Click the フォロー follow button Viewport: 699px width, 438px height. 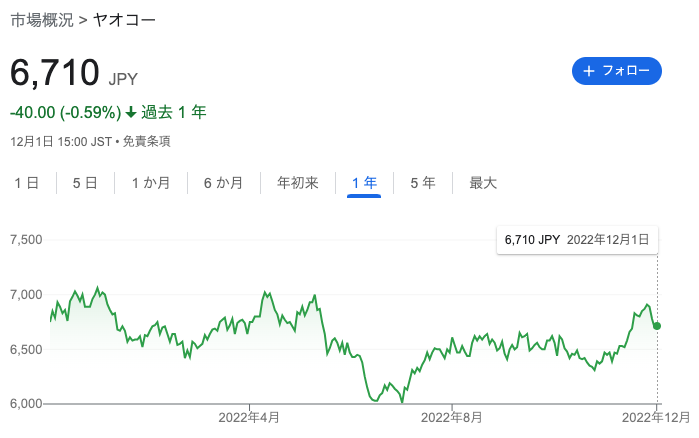pyautogui.click(x=617, y=71)
